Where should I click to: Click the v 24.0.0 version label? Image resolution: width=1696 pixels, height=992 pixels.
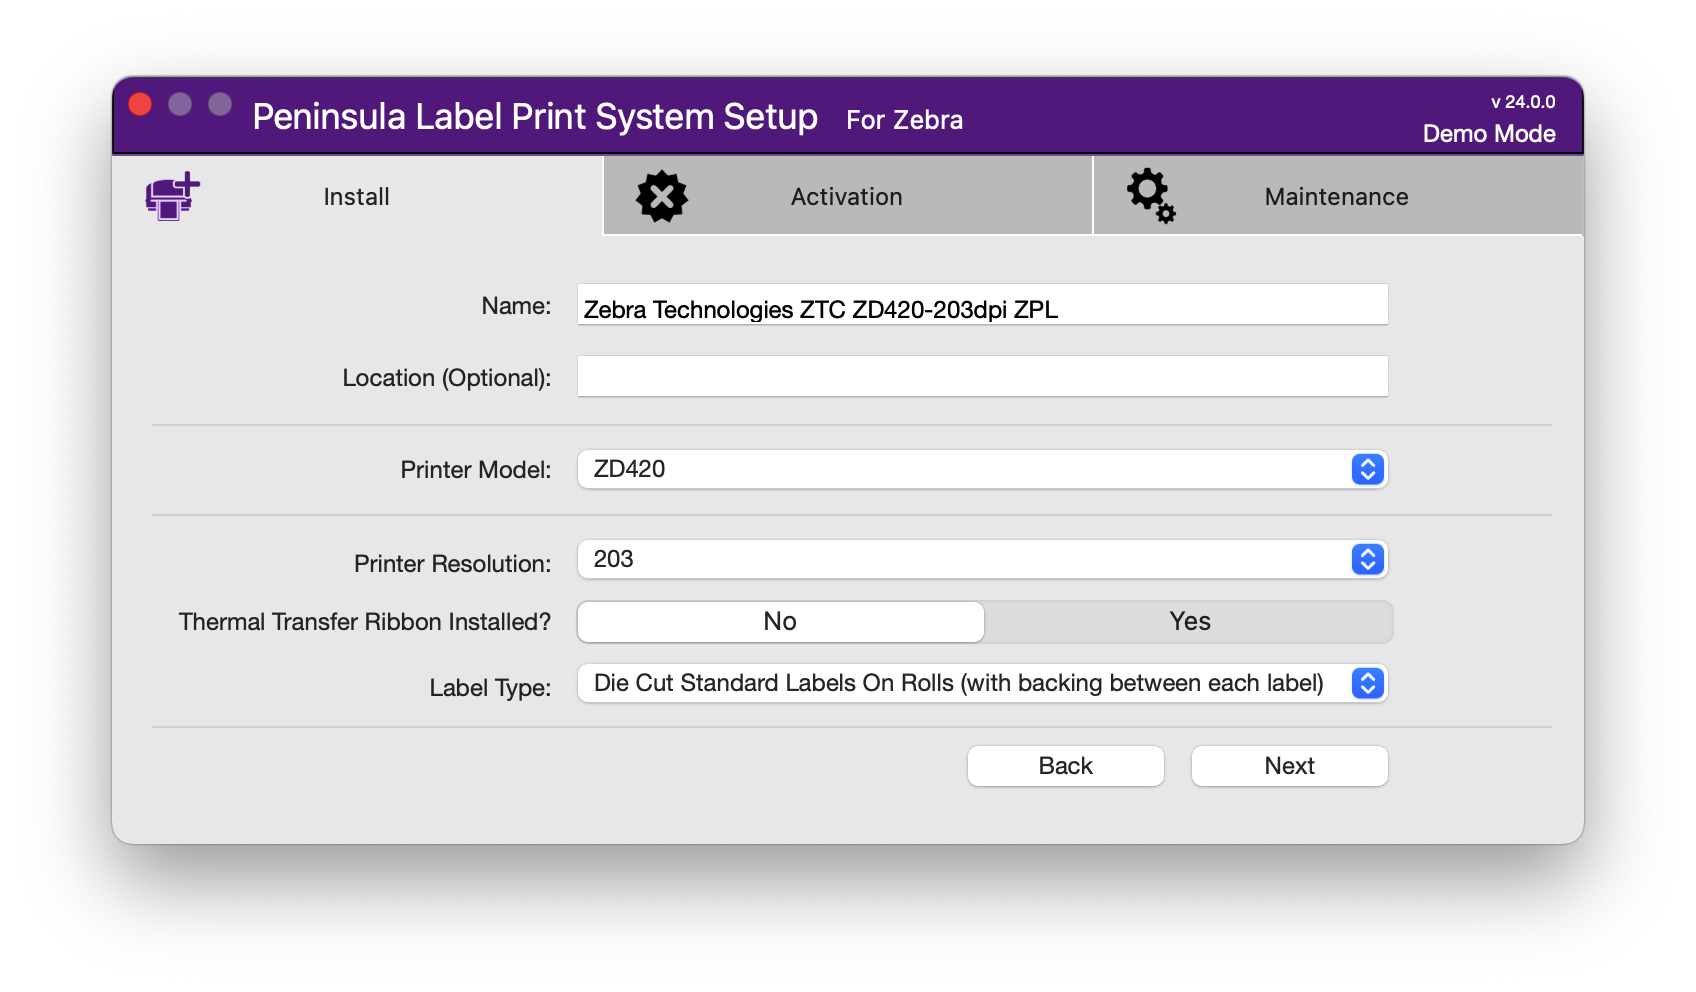tap(1523, 102)
